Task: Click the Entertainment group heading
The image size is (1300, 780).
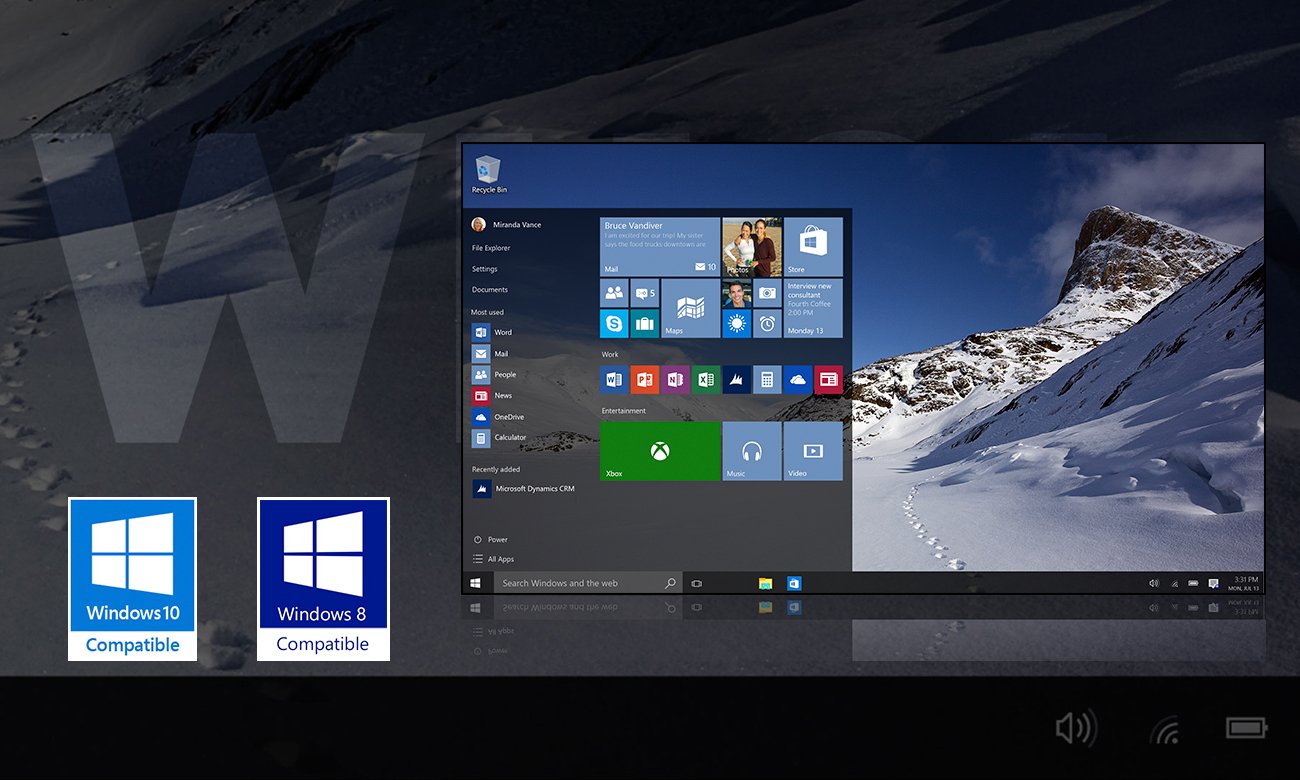Action: pyautogui.click(x=624, y=410)
